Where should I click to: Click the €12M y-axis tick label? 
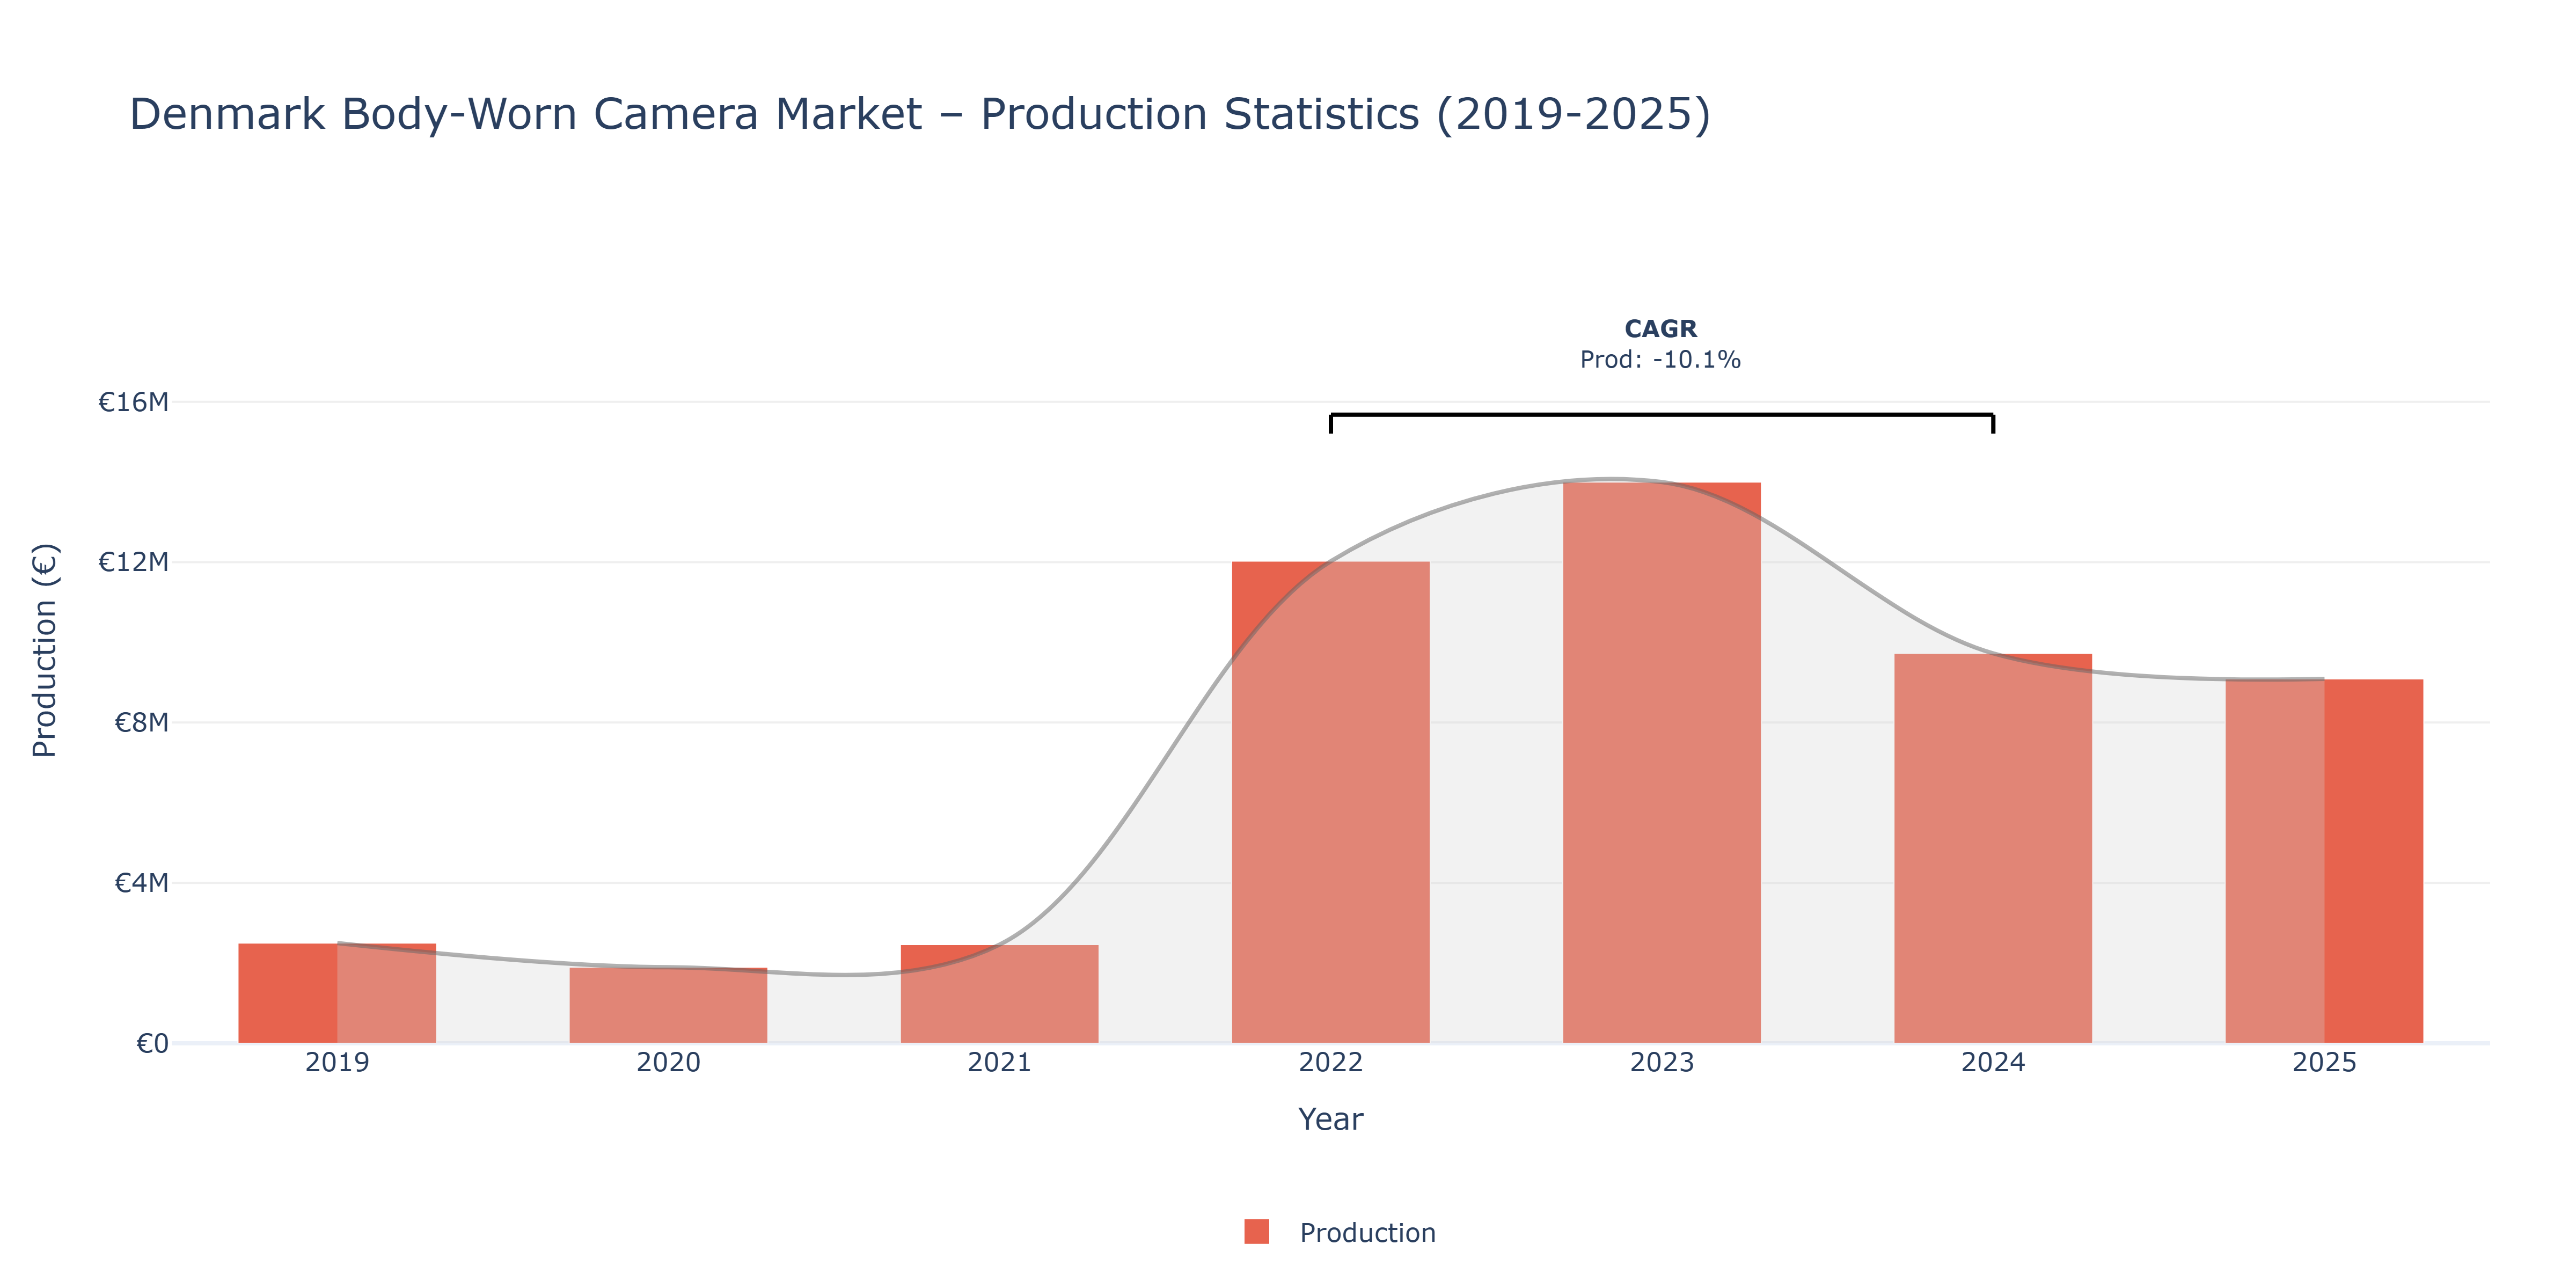tap(133, 562)
